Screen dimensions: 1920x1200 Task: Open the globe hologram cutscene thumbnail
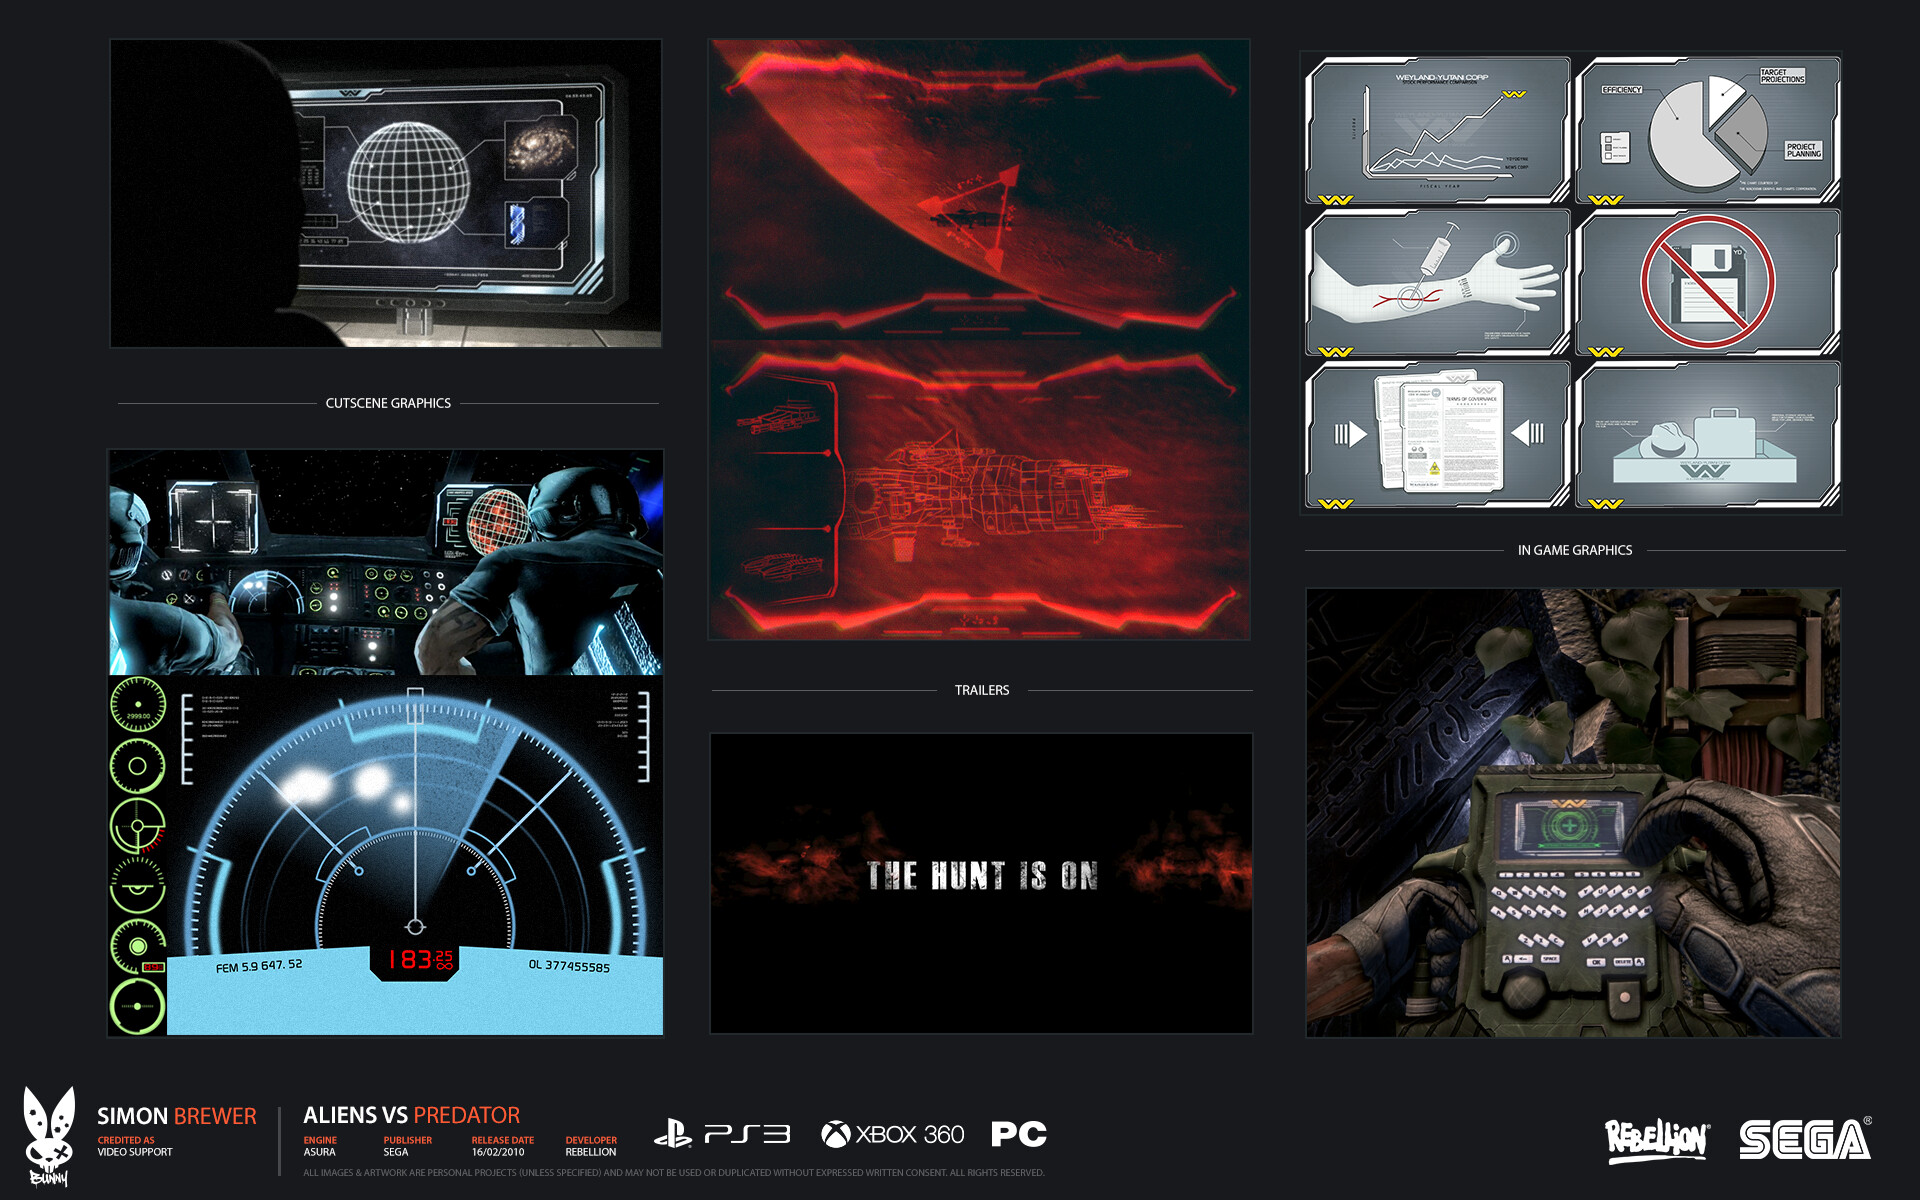[386, 194]
